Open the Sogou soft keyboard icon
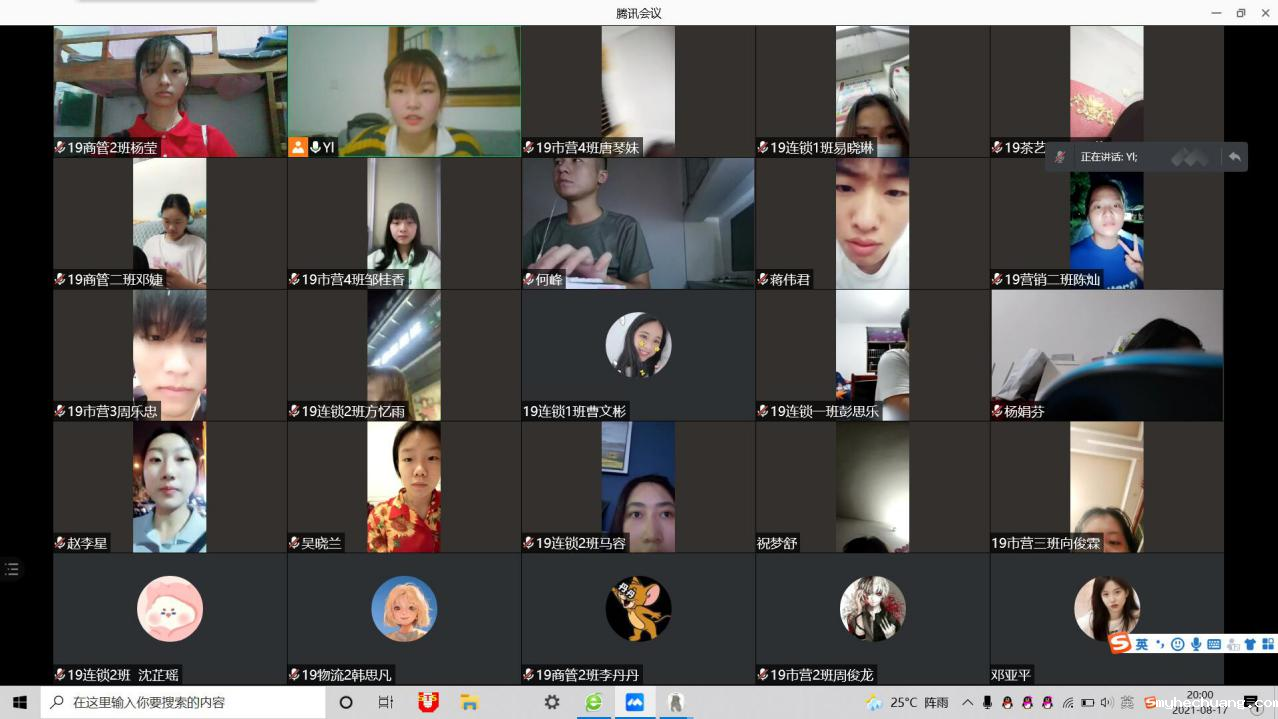 click(1214, 644)
